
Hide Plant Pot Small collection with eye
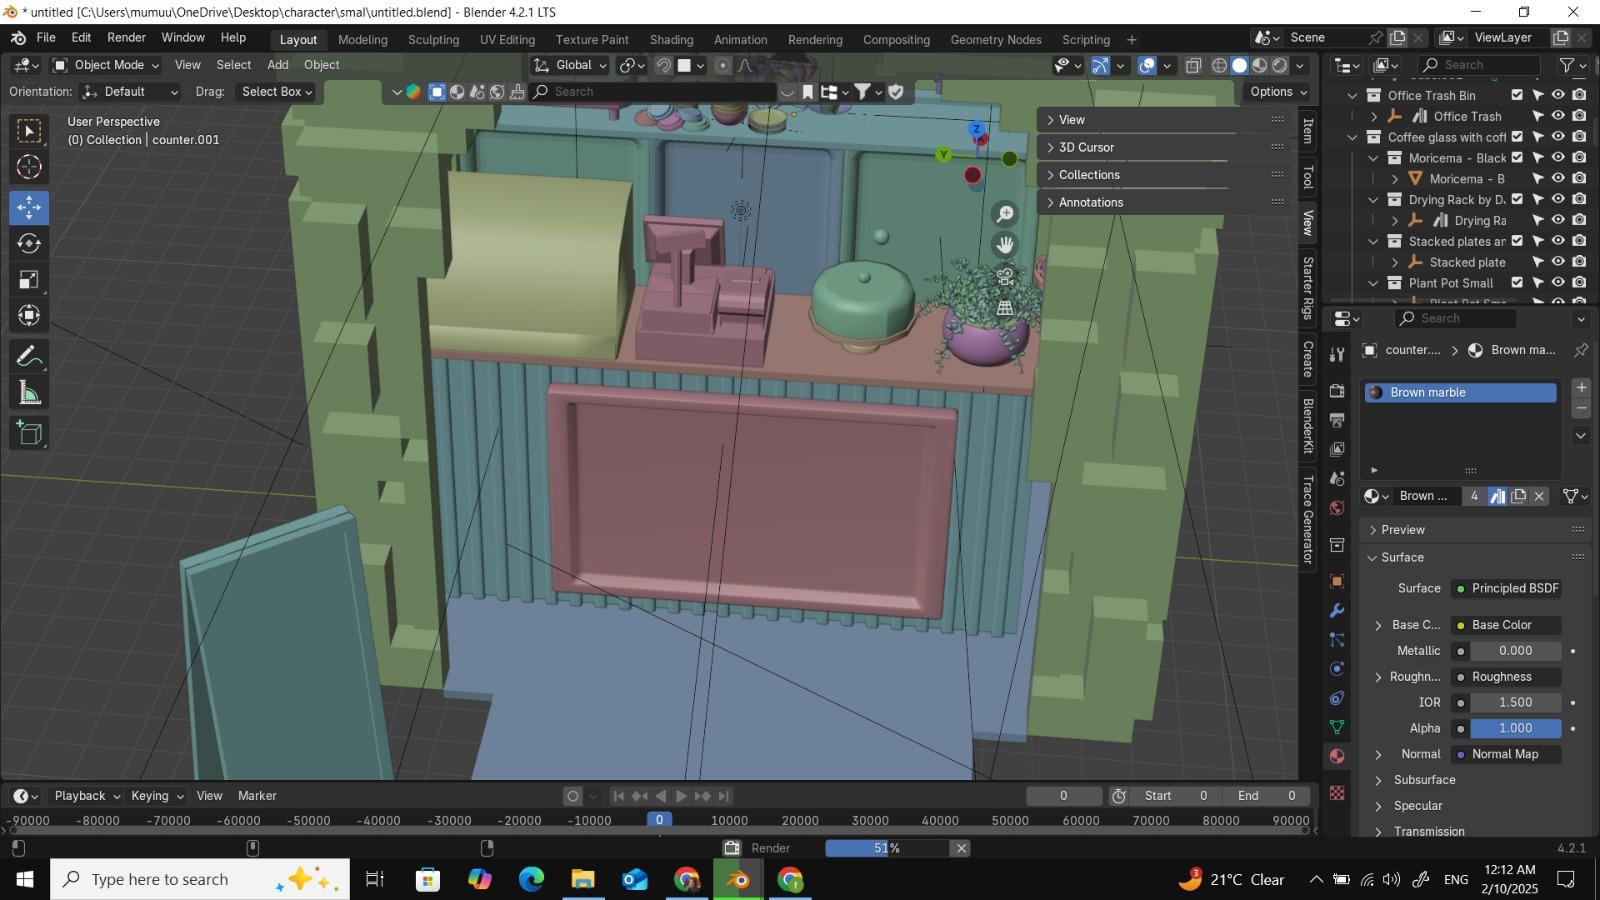pos(1558,283)
